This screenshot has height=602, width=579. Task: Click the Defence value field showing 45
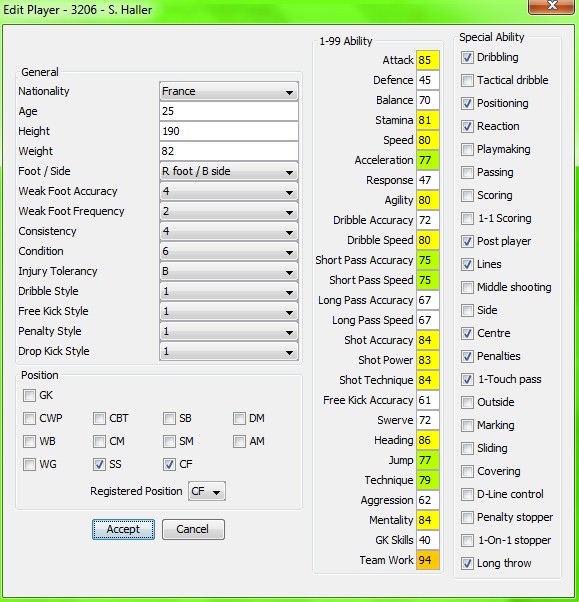pyautogui.click(x=428, y=80)
